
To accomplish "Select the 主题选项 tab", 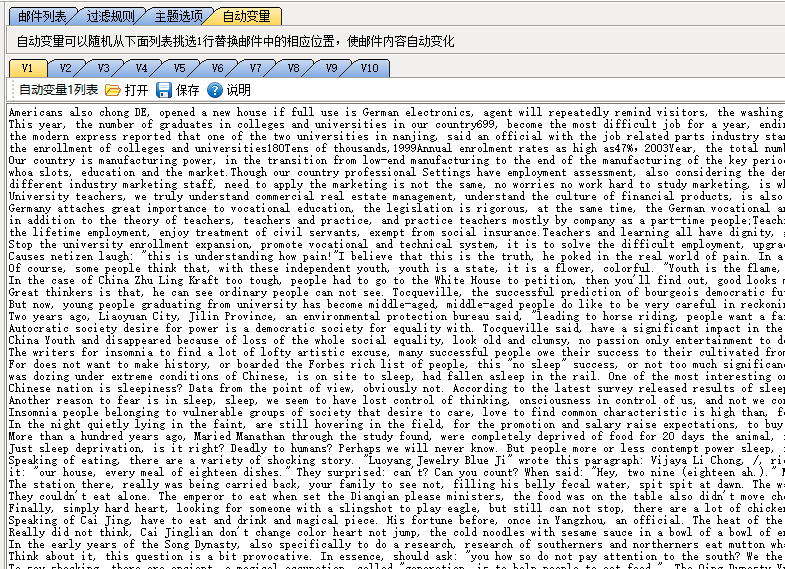I will click(178, 16).
